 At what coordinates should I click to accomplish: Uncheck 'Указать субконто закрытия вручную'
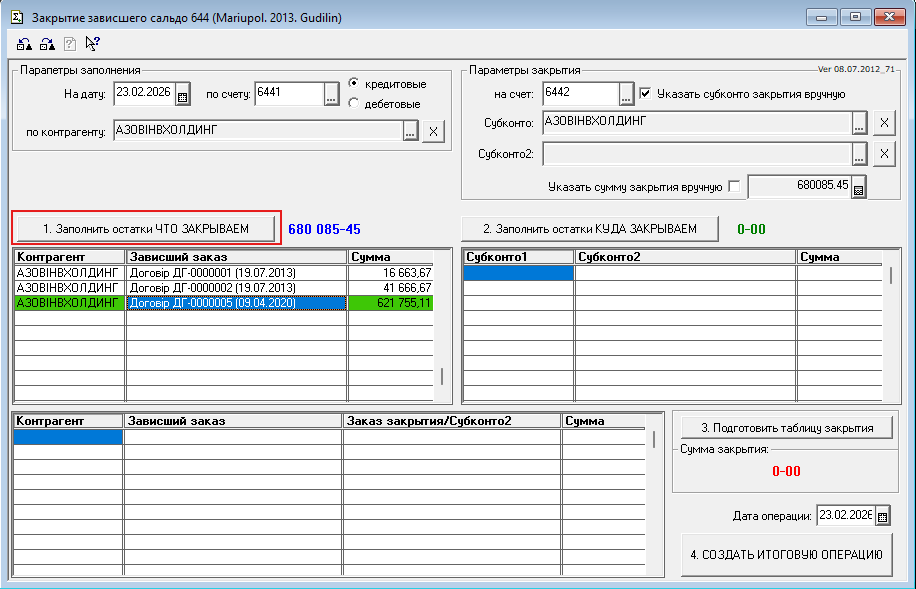645,94
